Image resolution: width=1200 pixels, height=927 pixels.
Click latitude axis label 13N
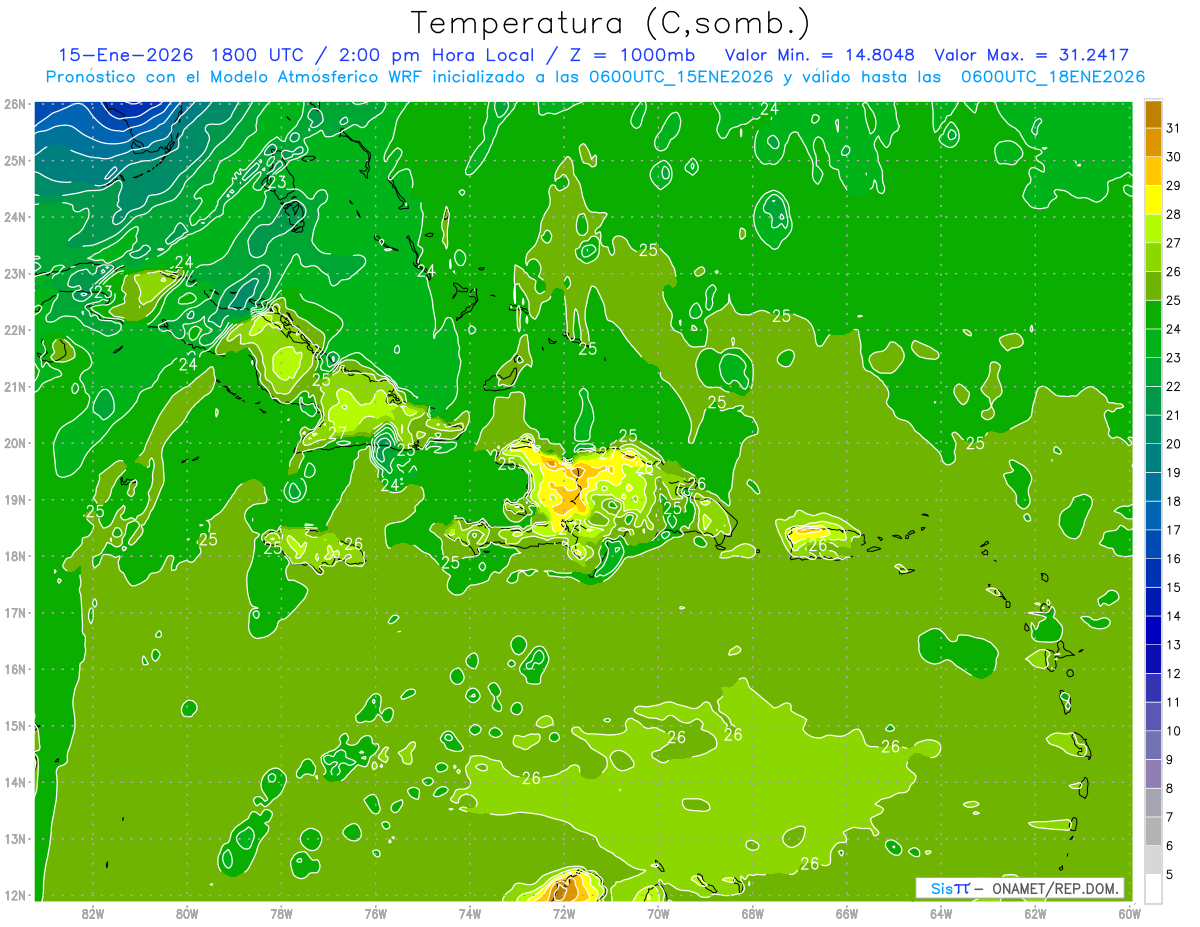click(x=15, y=838)
